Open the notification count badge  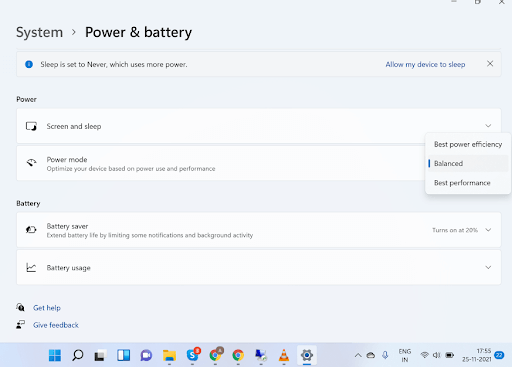pyautogui.click(x=499, y=355)
